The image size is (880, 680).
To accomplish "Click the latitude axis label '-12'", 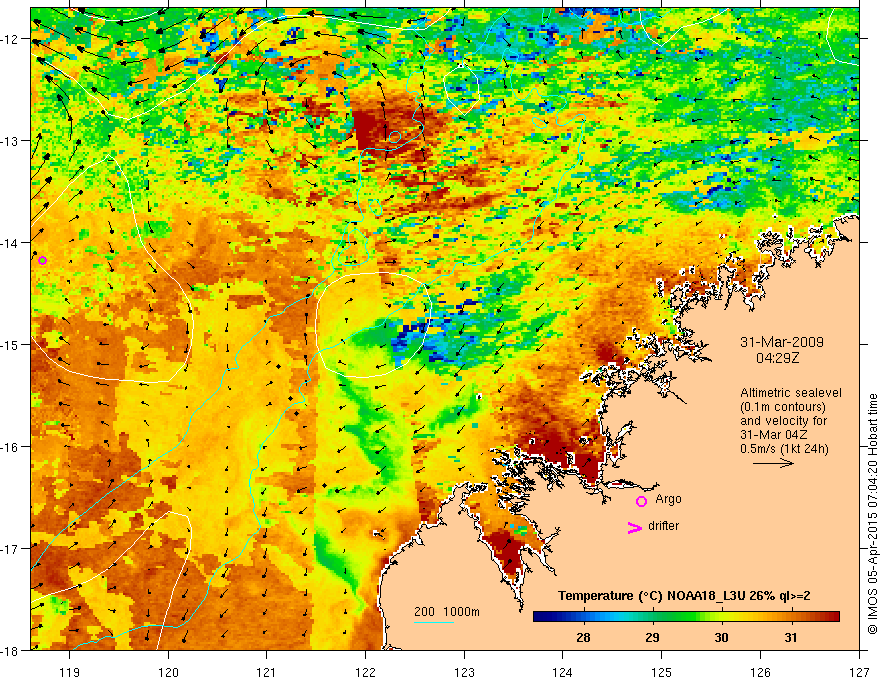I will pyautogui.click(x=11, y=39).
